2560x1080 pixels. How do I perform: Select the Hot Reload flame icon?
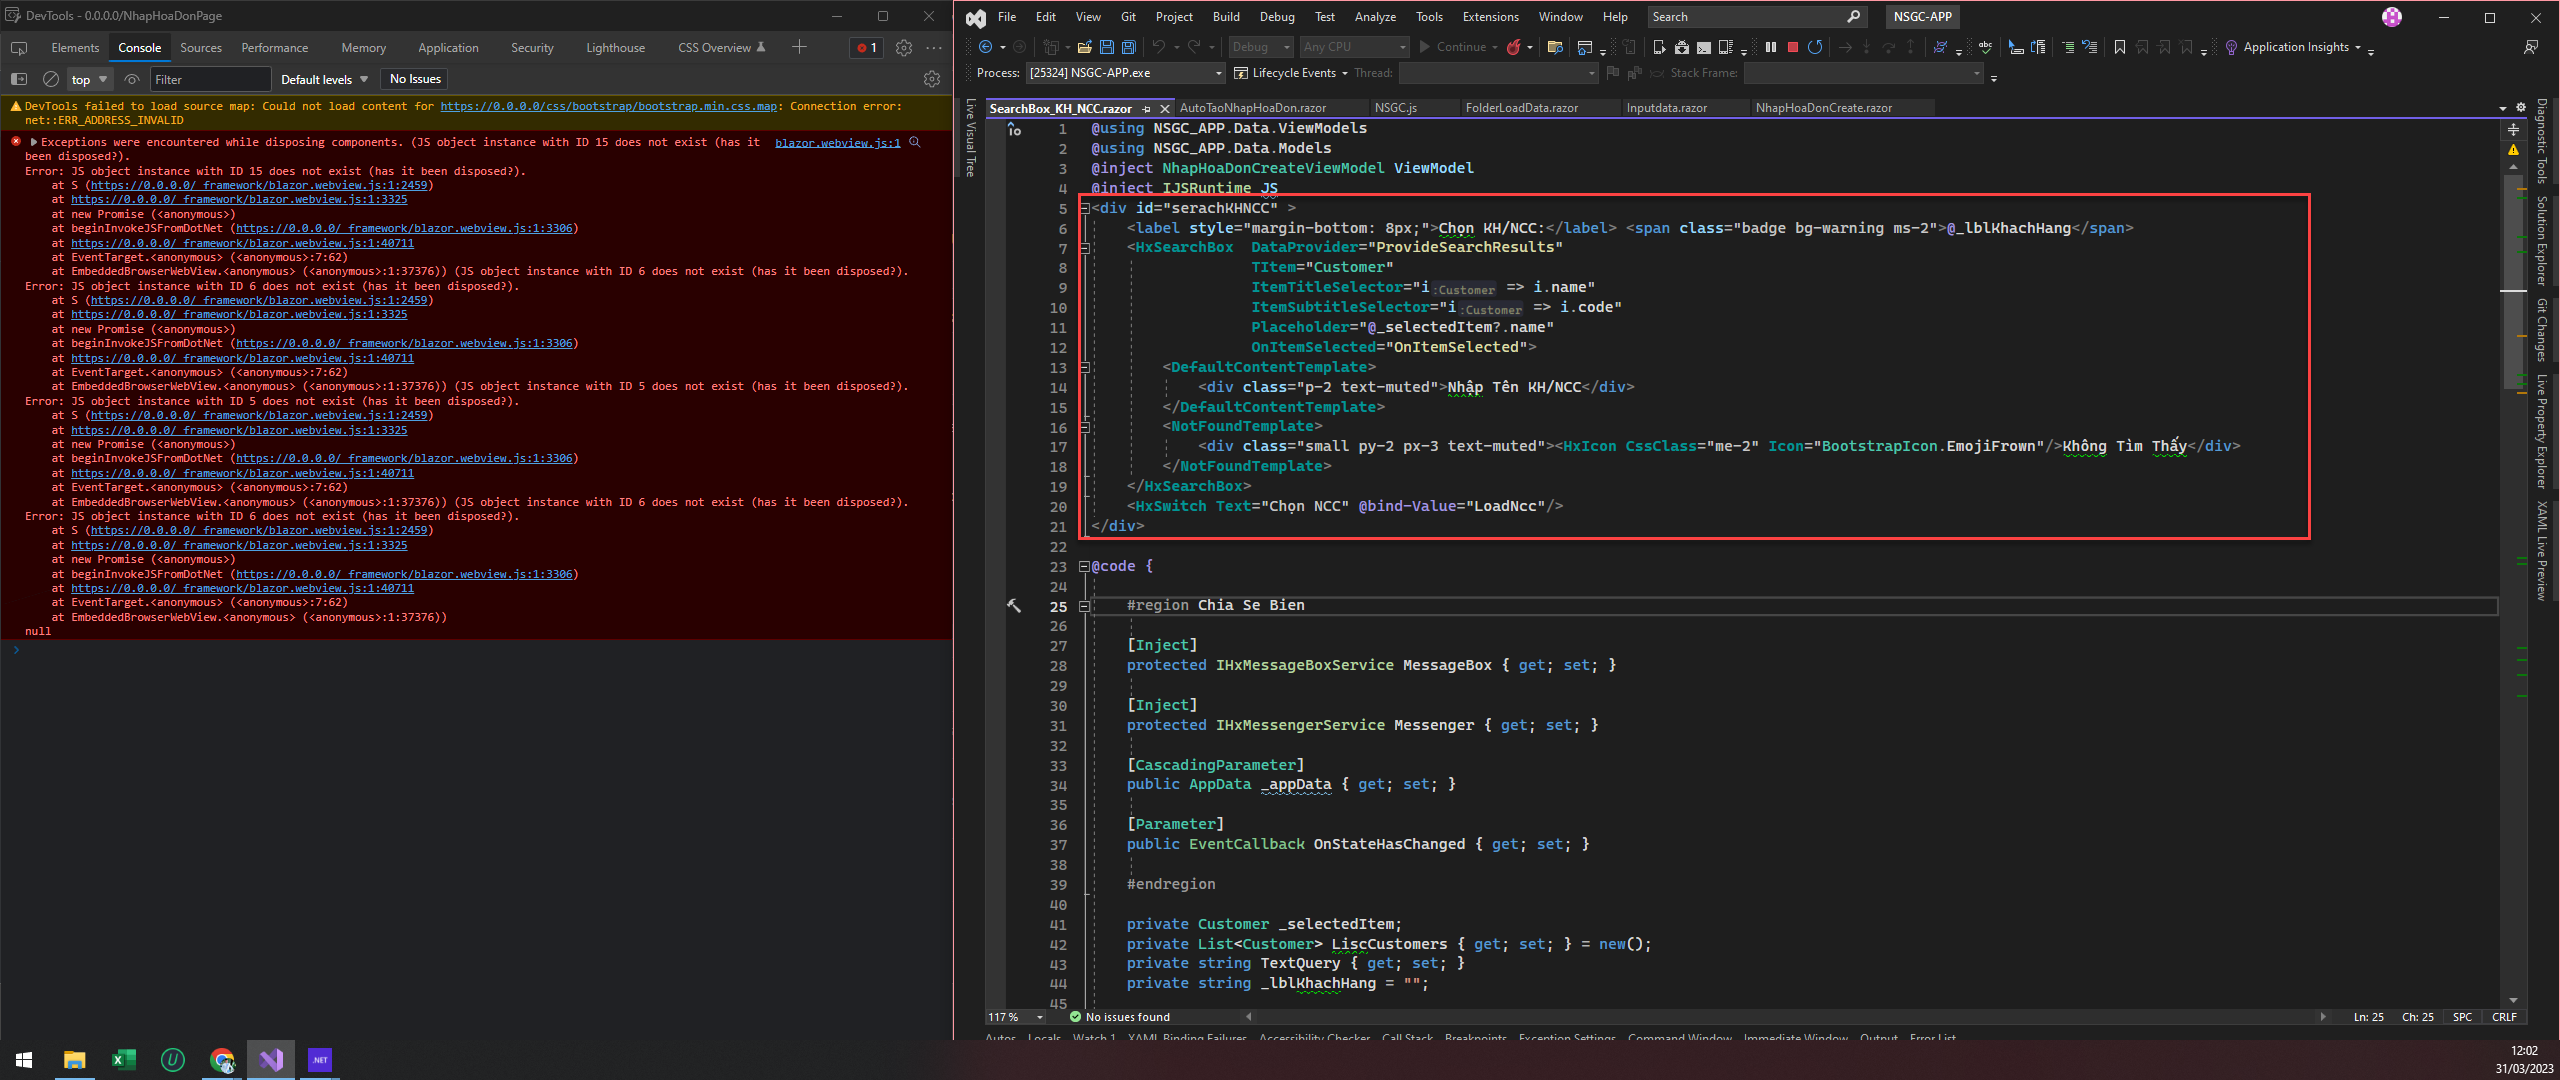pyautogui.click(x=1514, y=47)
